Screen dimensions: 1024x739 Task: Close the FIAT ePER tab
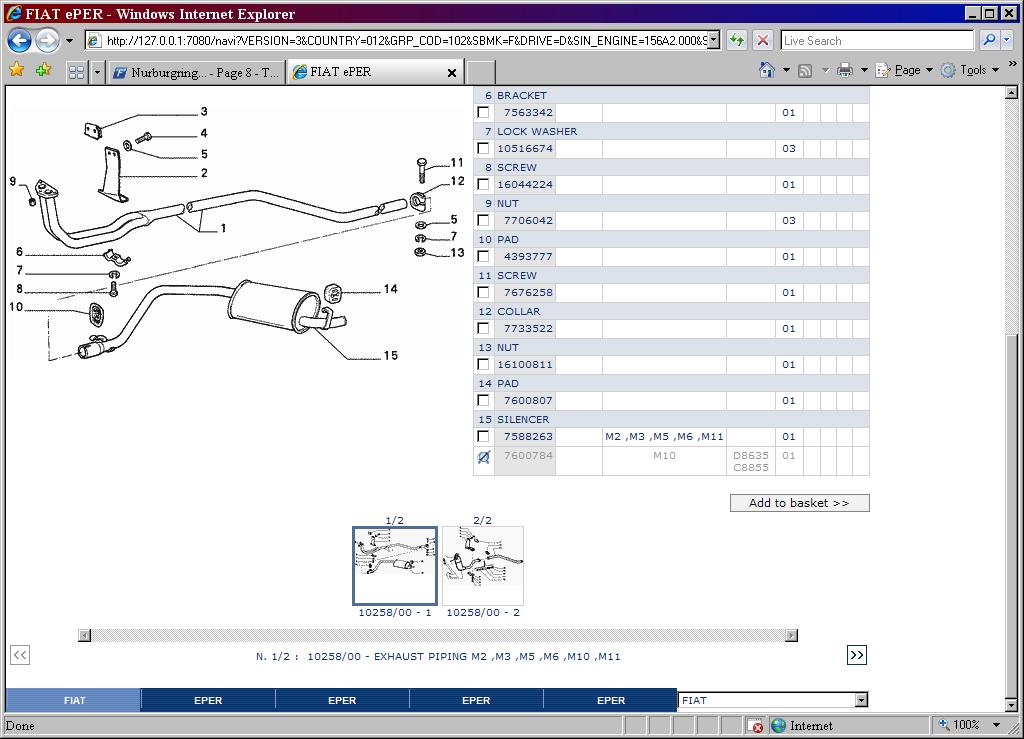(451, 73)
